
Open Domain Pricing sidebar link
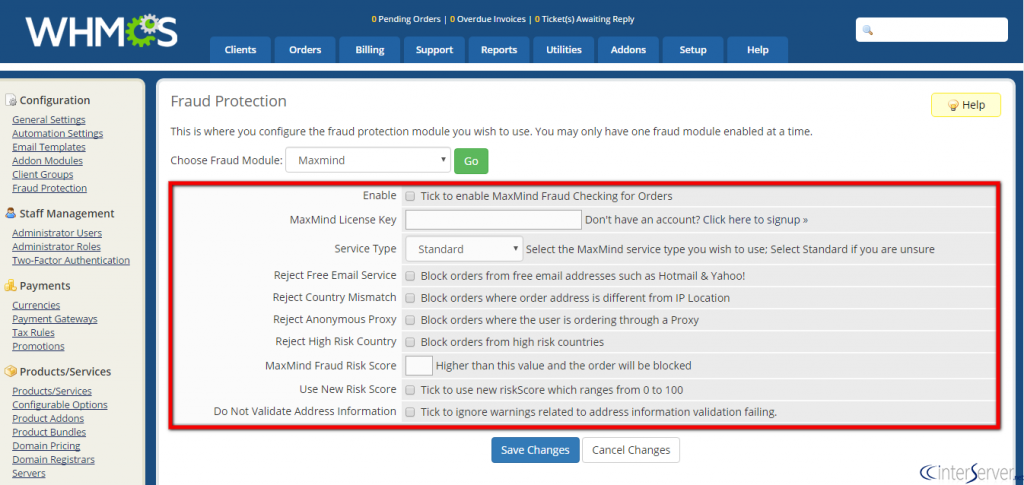[46, 446]
